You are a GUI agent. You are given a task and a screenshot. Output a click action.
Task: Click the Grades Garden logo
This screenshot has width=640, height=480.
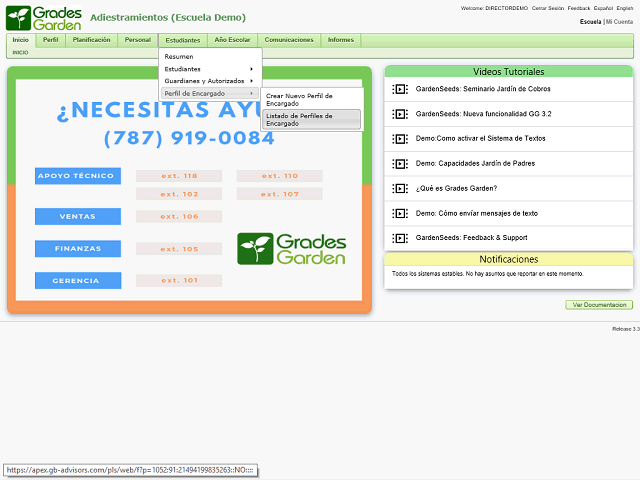[43, 17]
